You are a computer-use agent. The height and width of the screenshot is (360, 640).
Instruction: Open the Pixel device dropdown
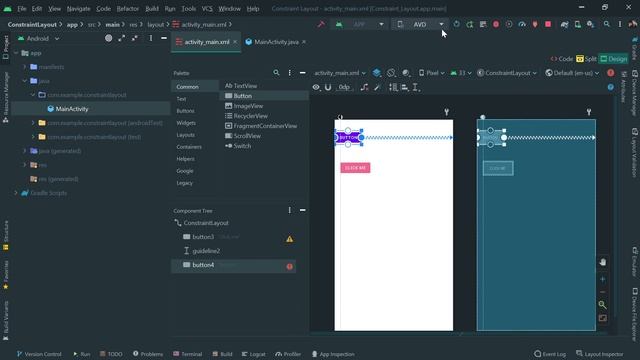point(431,73)
